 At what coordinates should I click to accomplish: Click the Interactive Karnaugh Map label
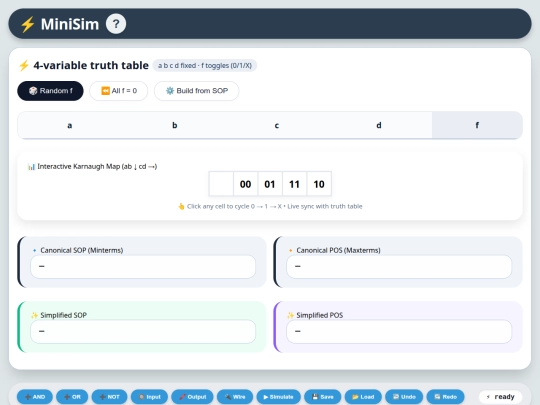92,167
